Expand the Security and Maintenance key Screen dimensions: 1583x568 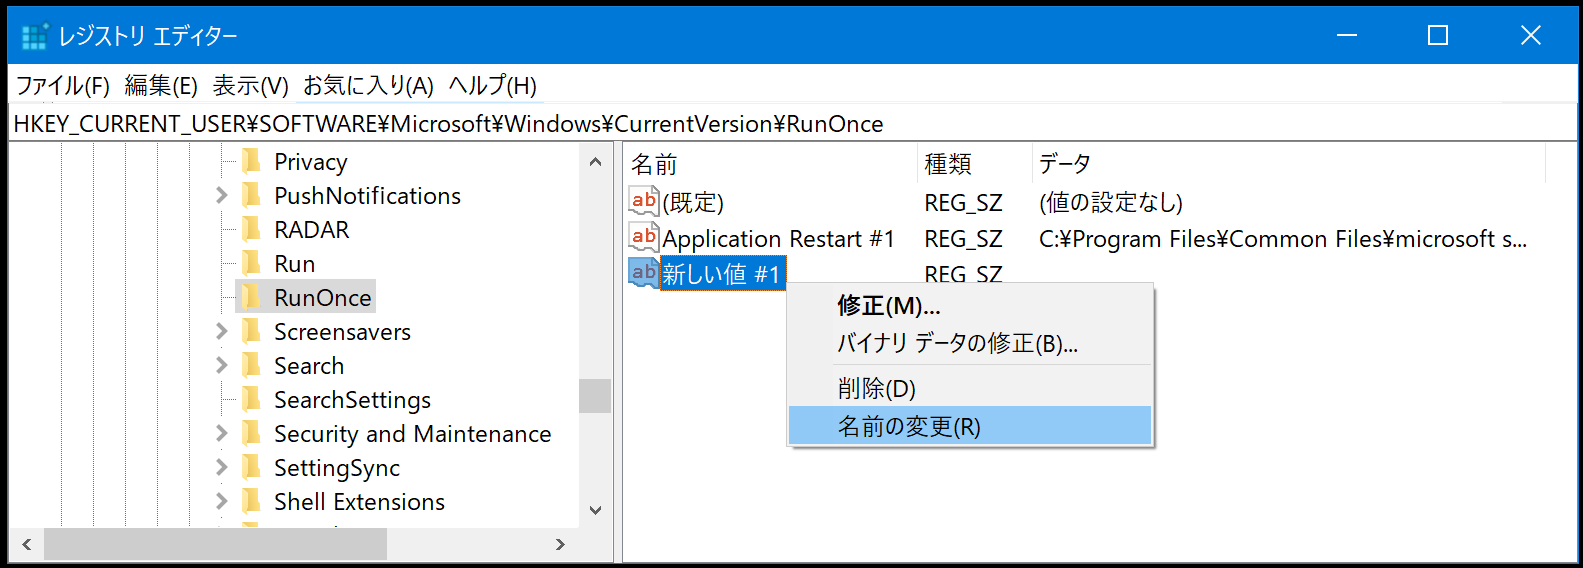(x=222, y=433)
